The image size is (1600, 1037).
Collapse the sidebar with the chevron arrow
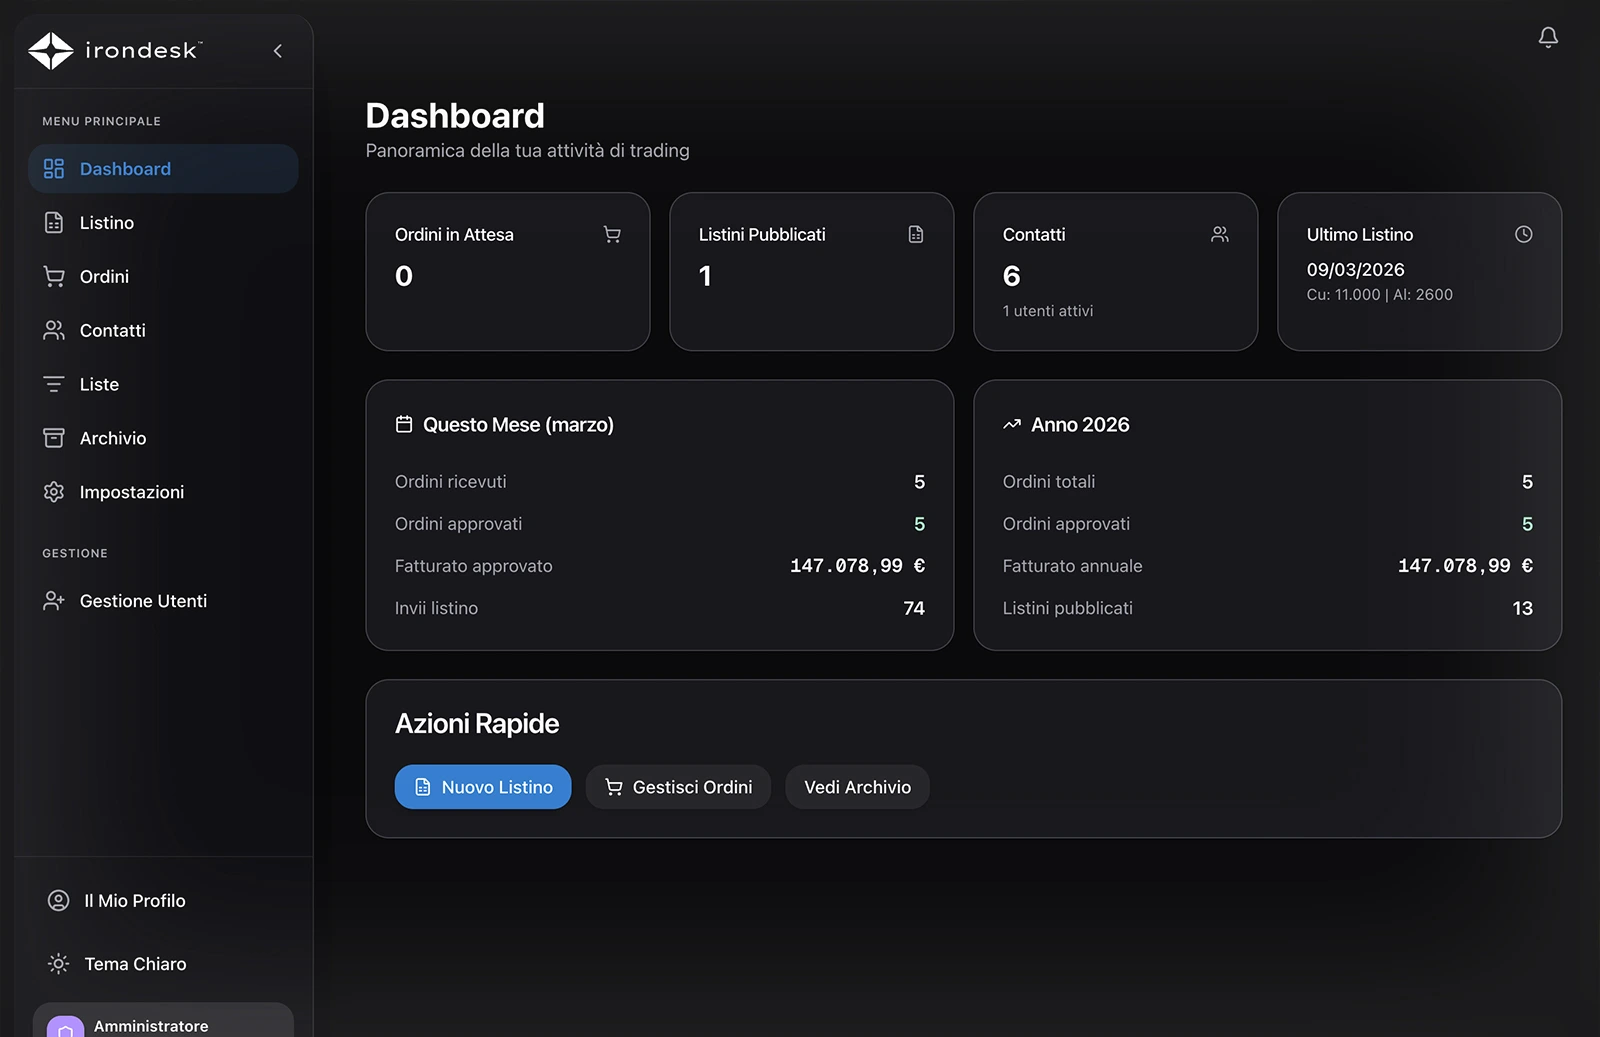click(278, 51)
